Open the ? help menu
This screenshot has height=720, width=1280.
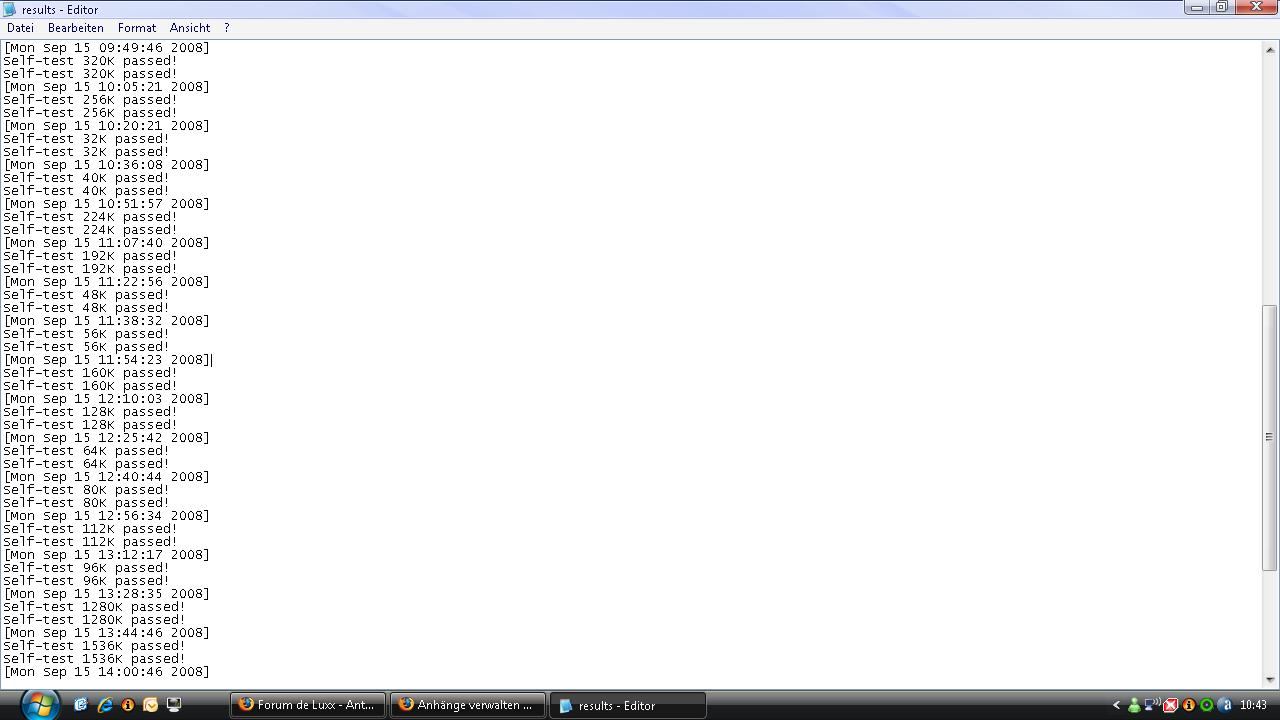pyautogui.click(x=227, y=28)
